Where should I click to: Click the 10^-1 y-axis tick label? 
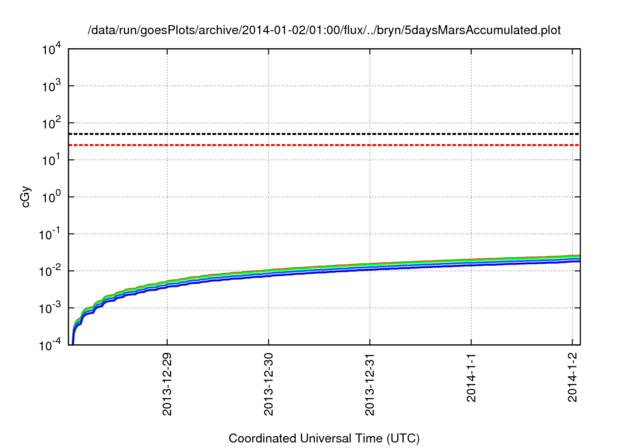click(50, 235)
